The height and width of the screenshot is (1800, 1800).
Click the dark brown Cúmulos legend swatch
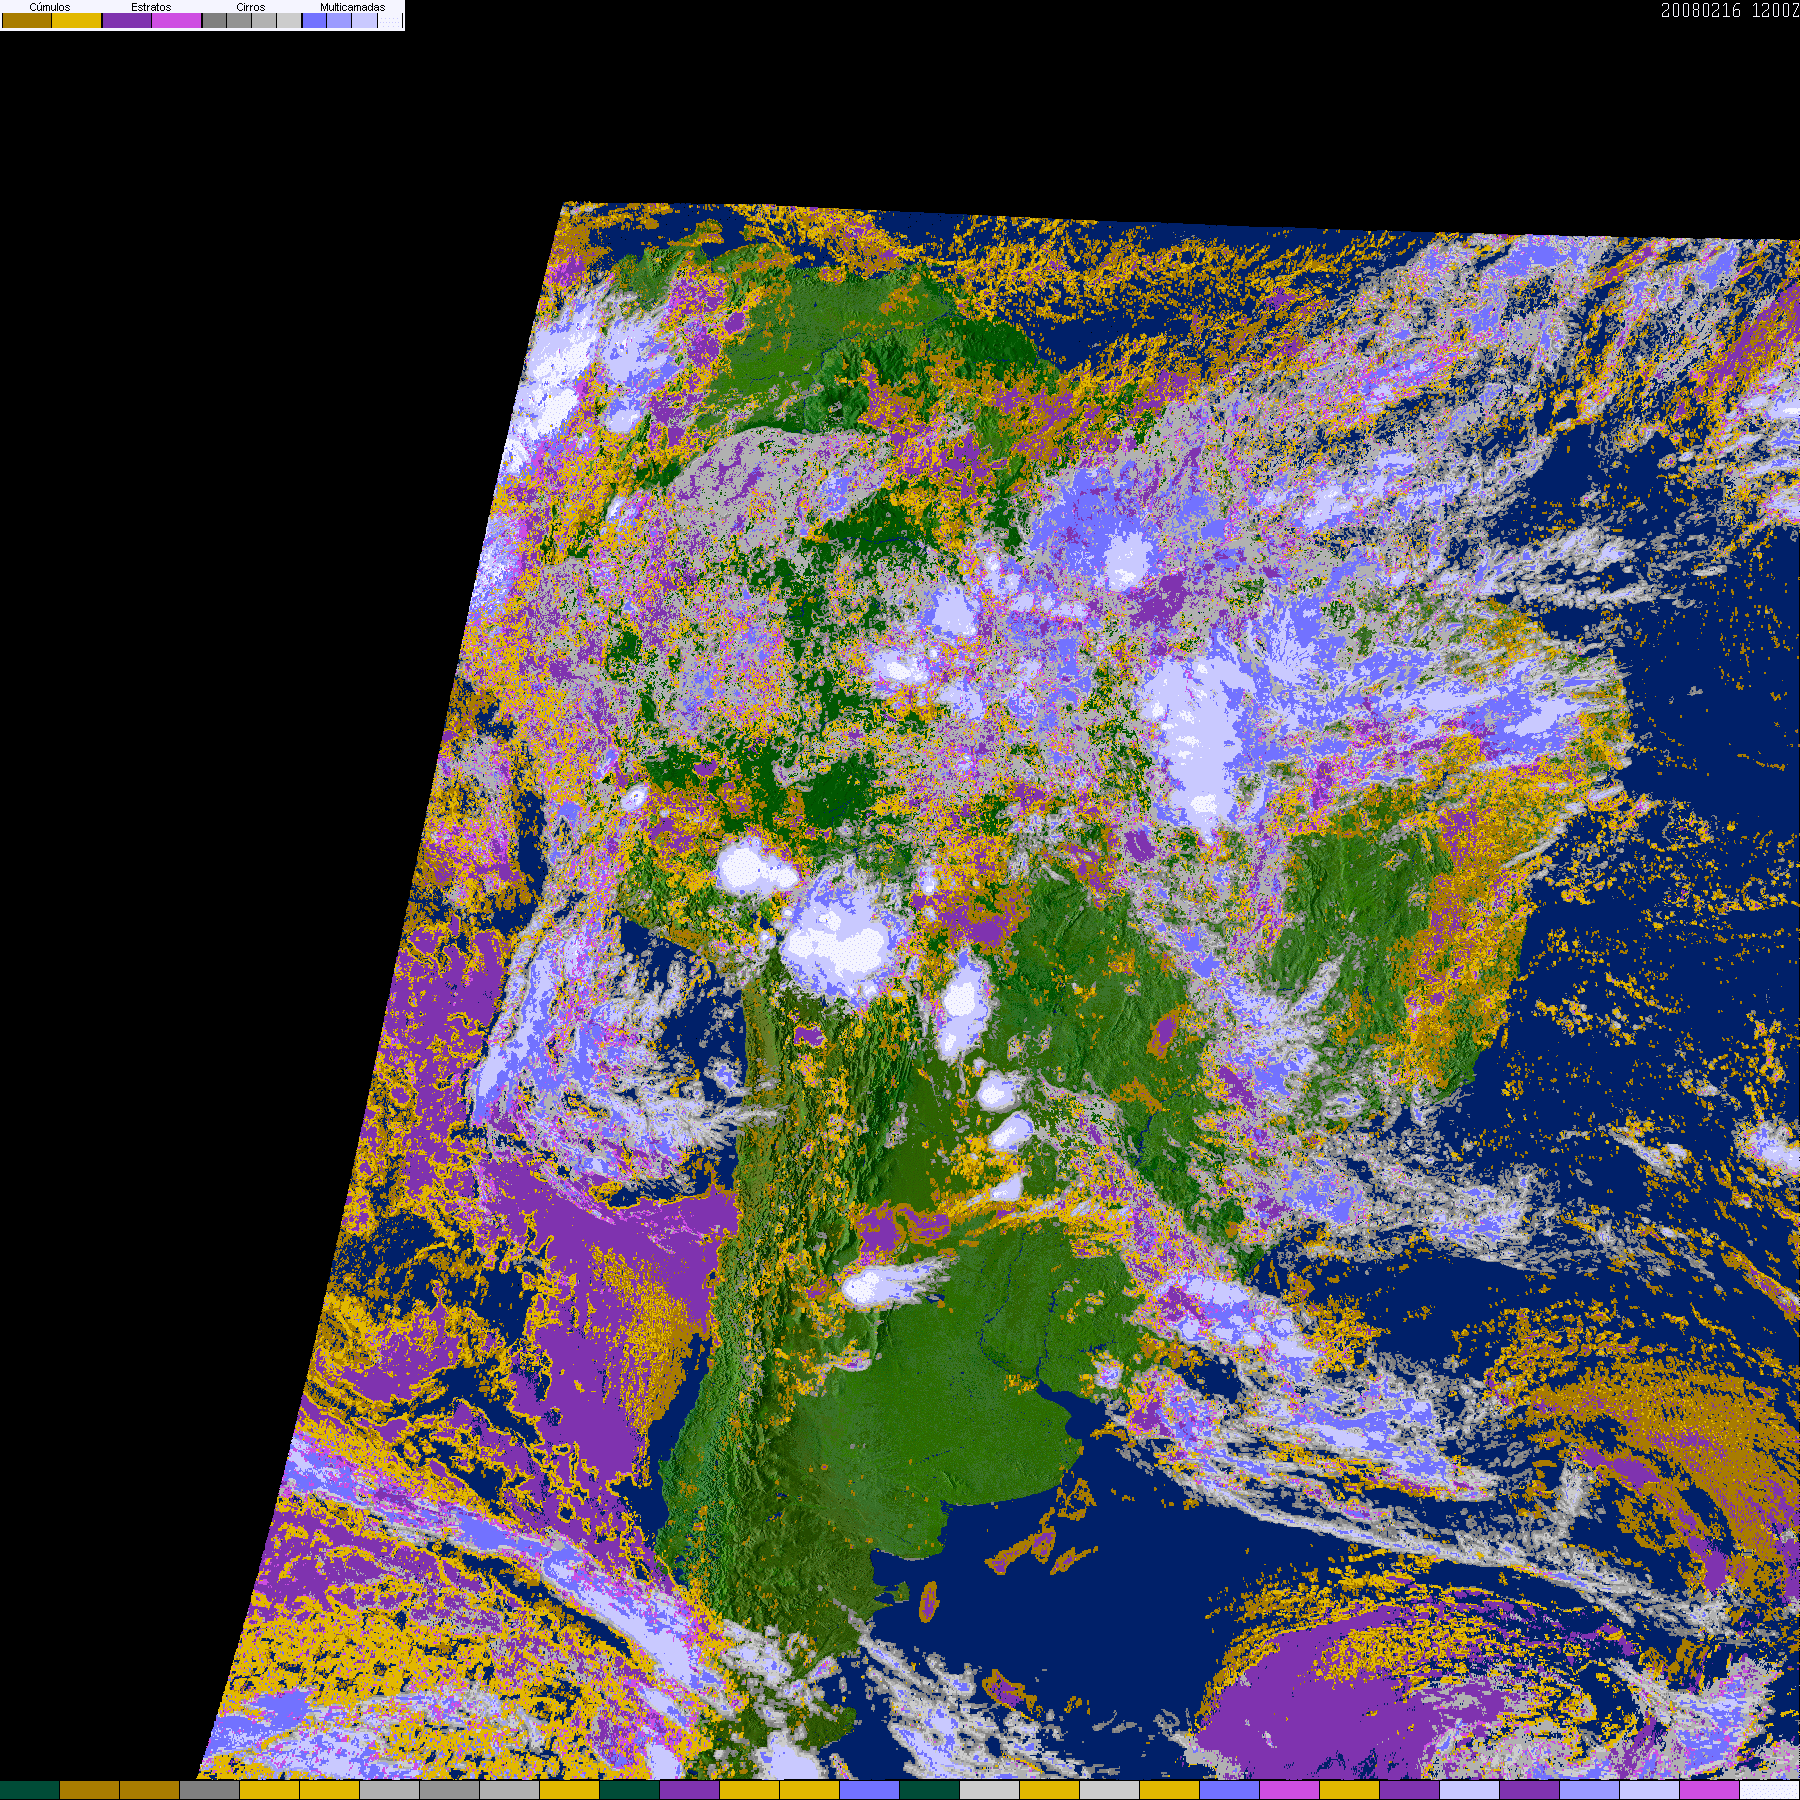pyautogui.click(x=27, y=20)
